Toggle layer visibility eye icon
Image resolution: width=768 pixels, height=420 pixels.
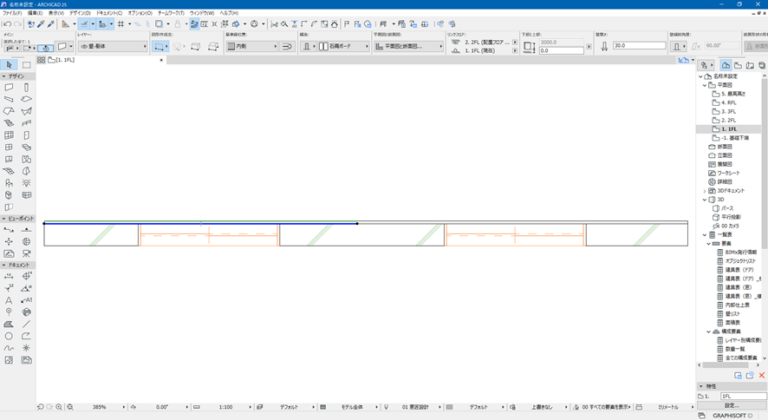[84, 46]
